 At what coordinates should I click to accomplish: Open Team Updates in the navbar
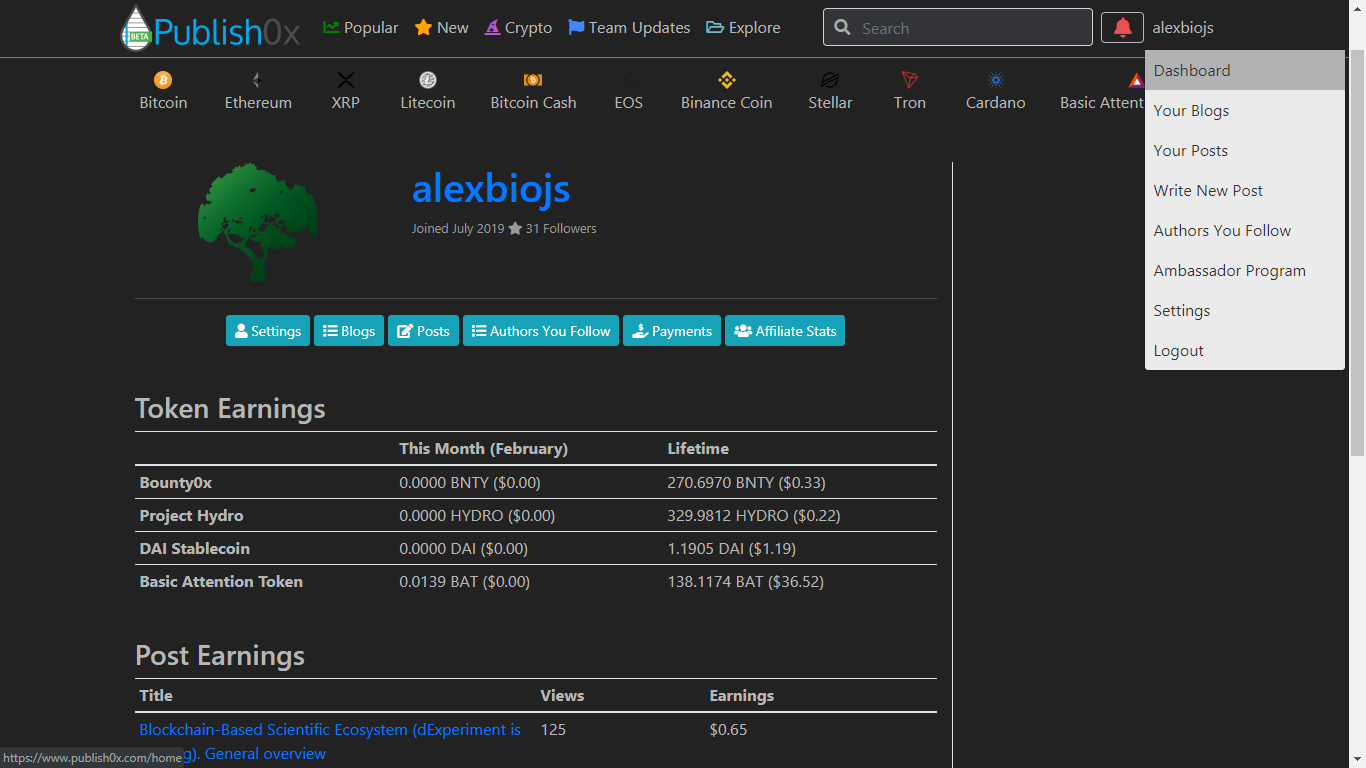coord(629,28)
